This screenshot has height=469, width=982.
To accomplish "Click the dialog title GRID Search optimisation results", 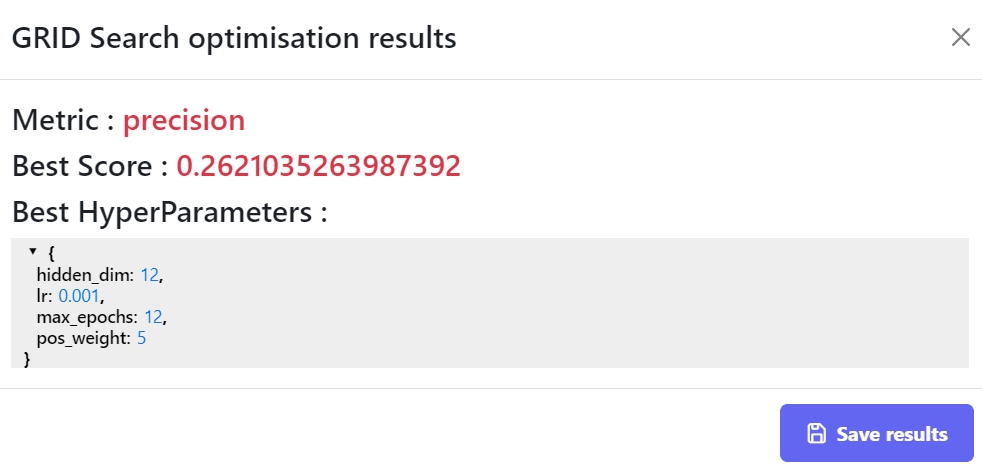I will [233, 38].
